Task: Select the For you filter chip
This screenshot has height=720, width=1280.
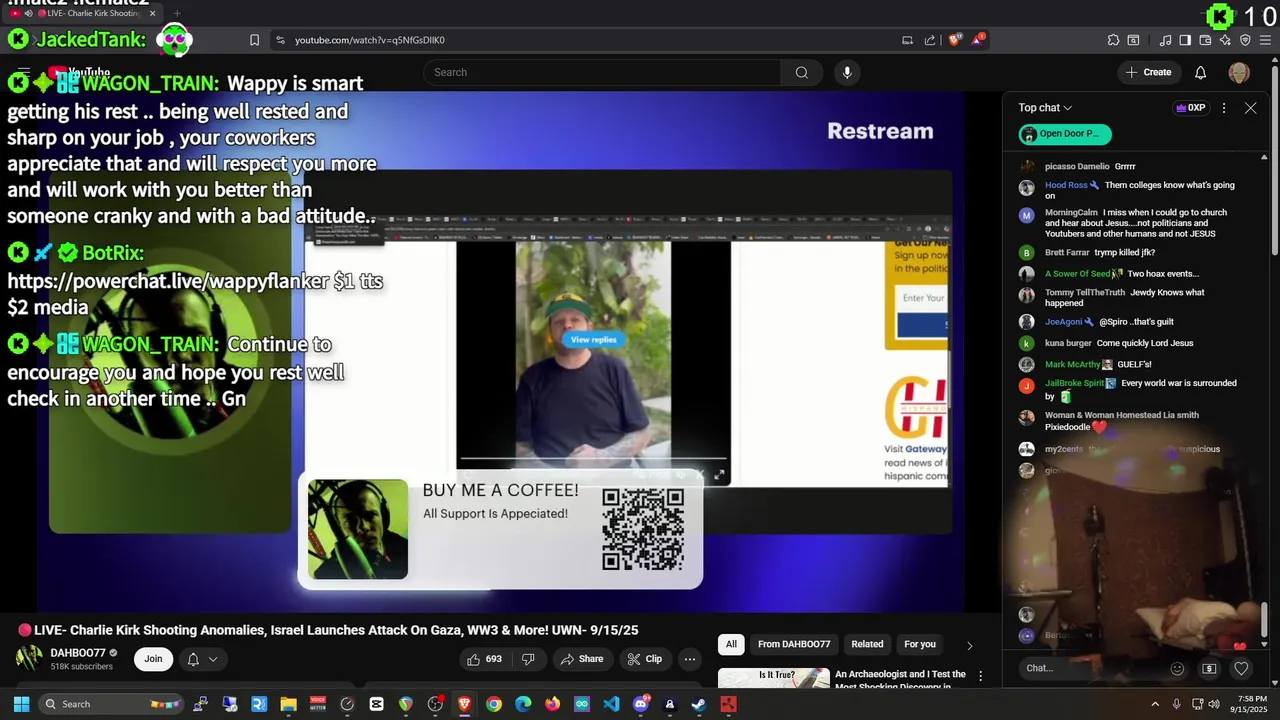Action: pos(920,645)
